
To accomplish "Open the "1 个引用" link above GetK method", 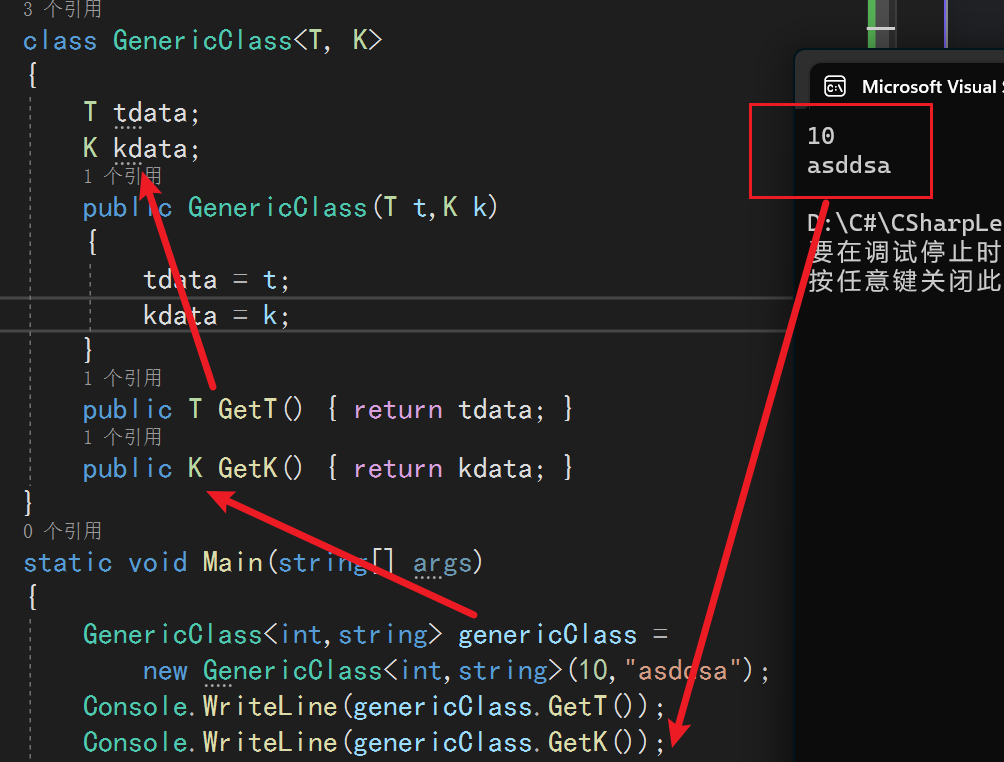I will tap(122, 437).
